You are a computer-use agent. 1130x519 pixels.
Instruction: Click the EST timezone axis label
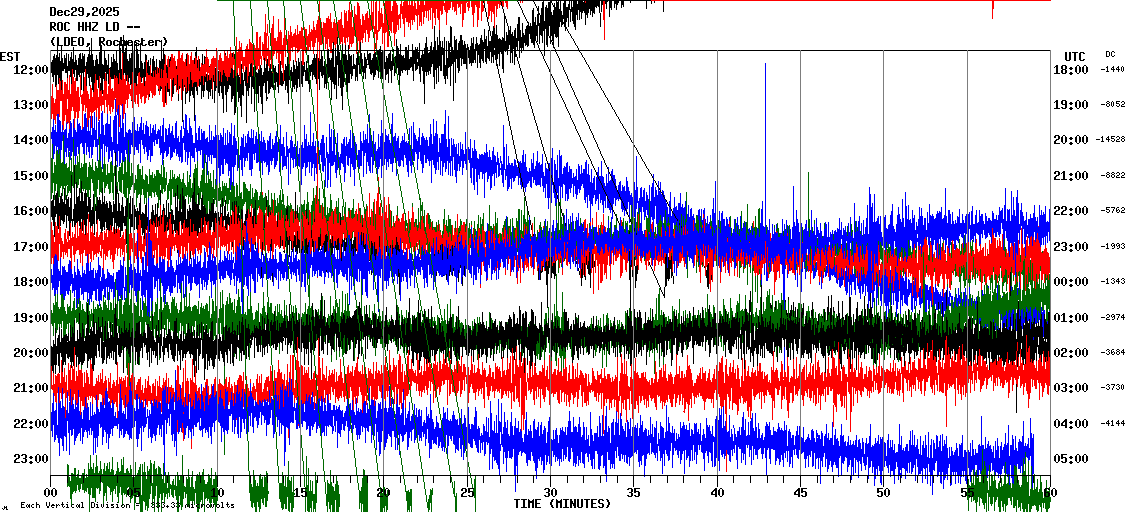click(10, 56)
